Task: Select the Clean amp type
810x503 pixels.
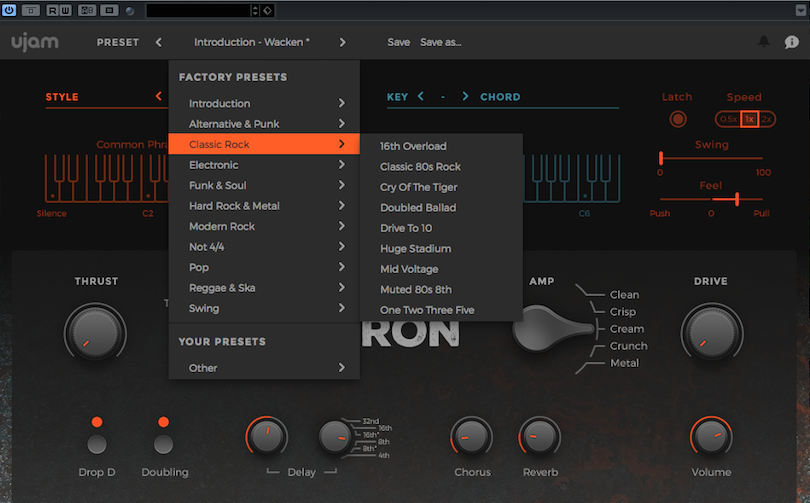Action: click(624, 295)
